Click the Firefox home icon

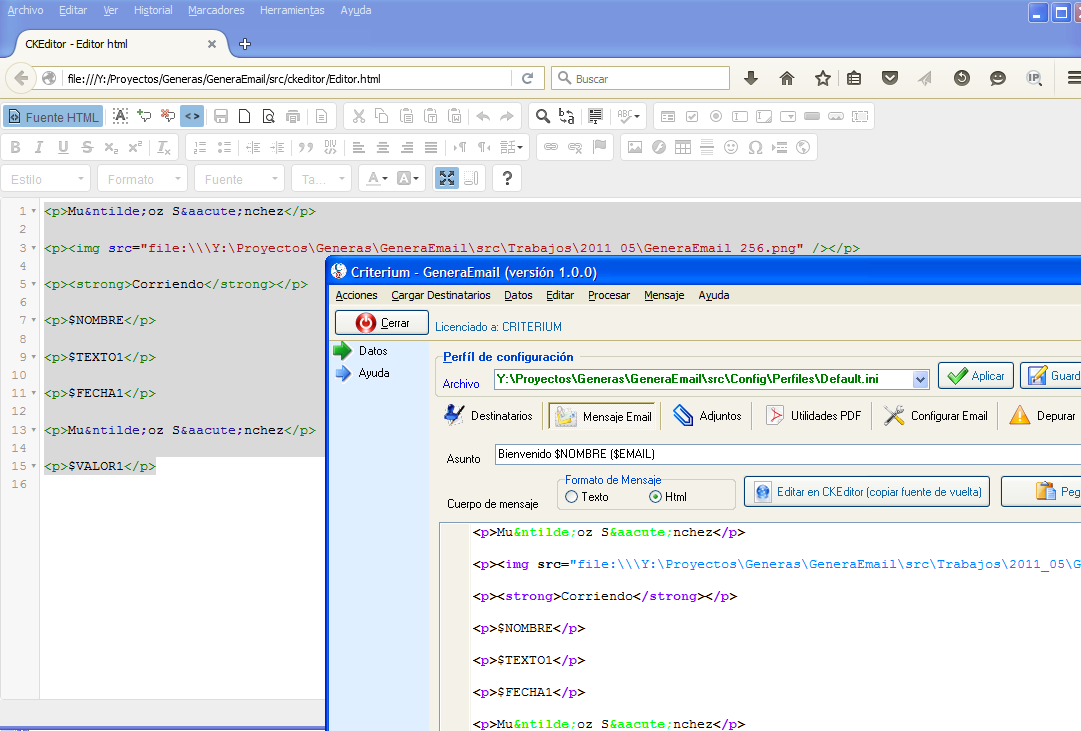[x=787, y=78]
